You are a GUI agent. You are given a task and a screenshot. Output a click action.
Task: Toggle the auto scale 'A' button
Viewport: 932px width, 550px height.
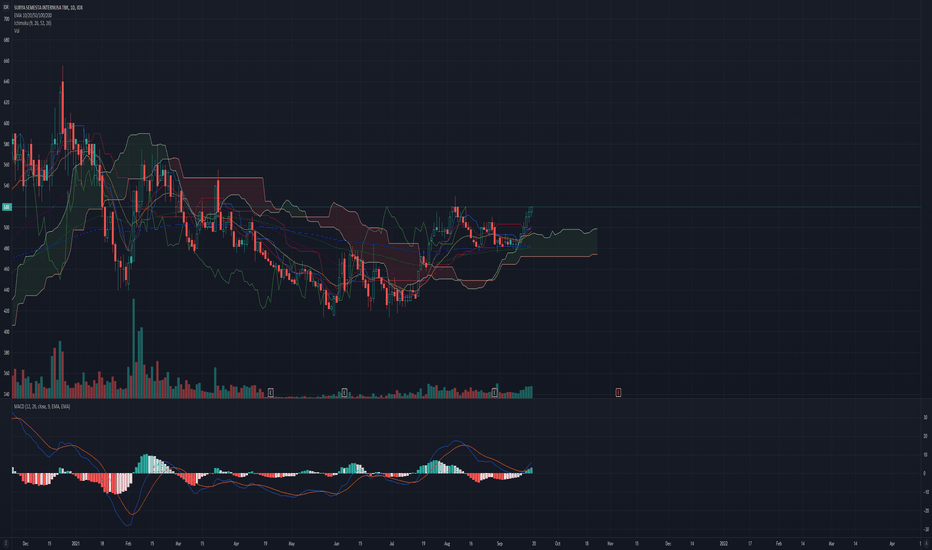pos(926,543)
